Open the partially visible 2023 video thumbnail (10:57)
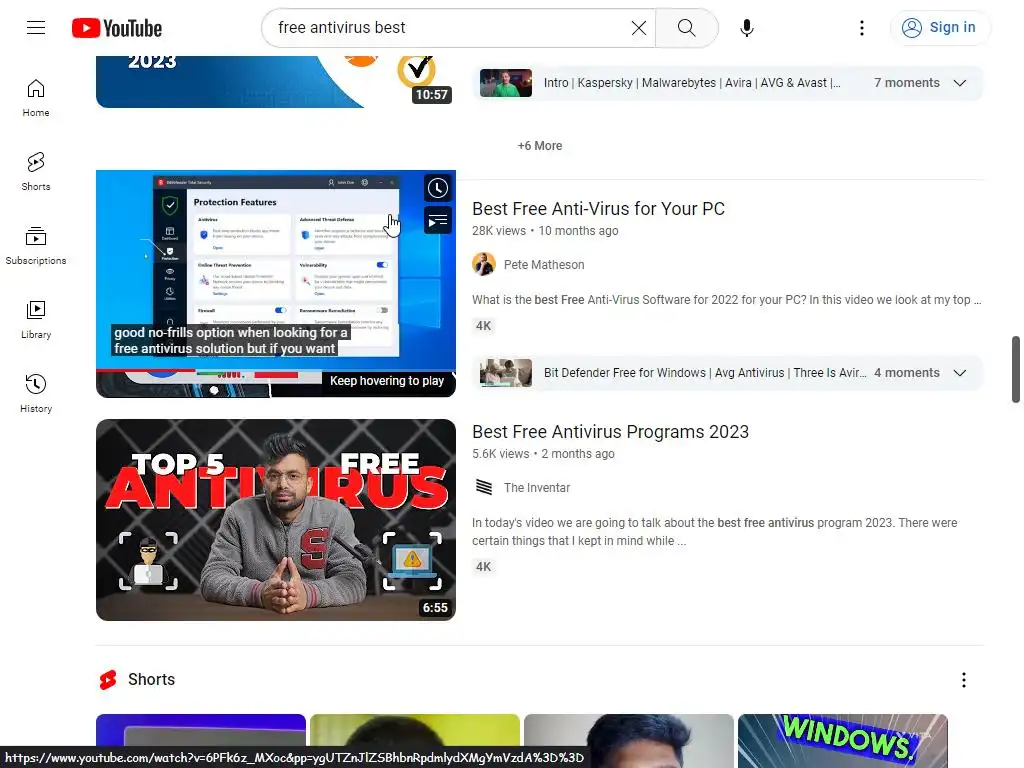 tap(276, 82)
